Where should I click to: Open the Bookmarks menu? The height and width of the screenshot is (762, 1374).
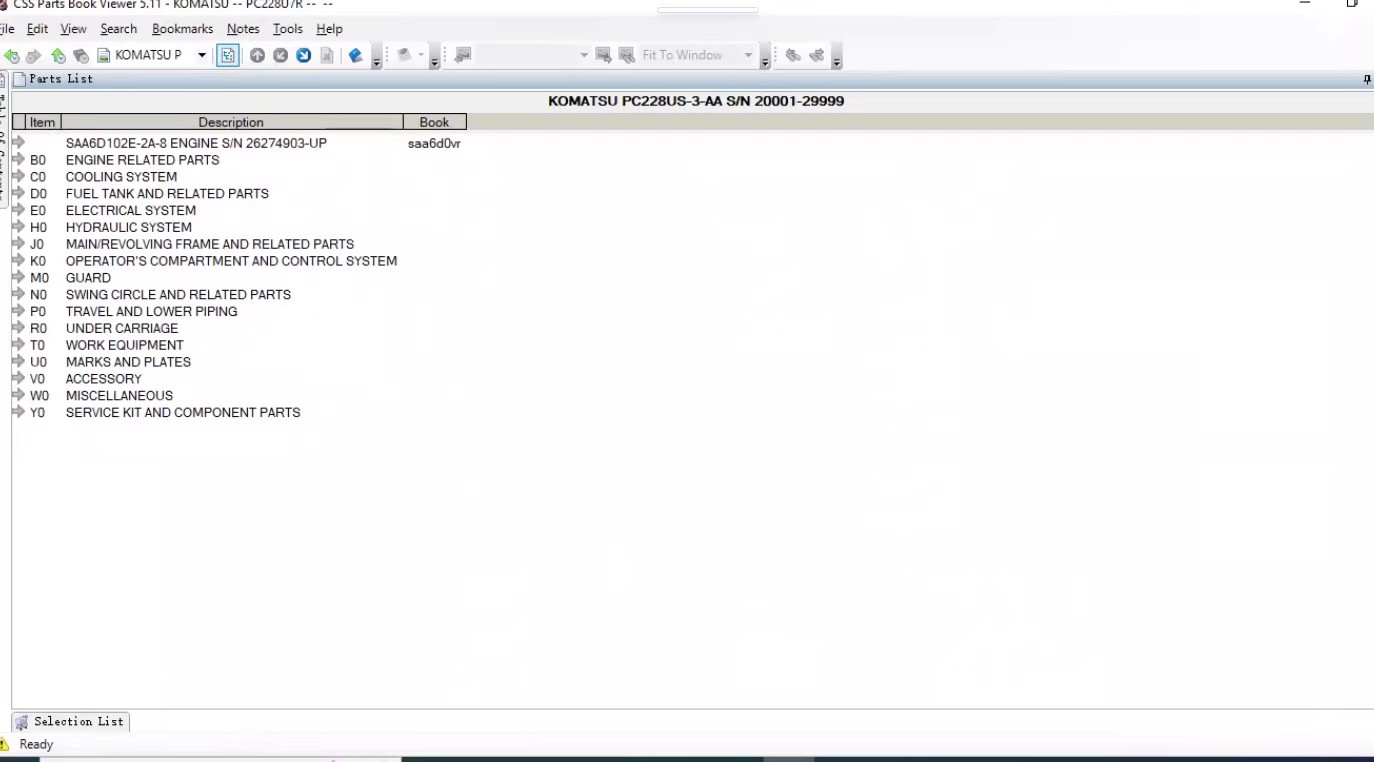182,29
